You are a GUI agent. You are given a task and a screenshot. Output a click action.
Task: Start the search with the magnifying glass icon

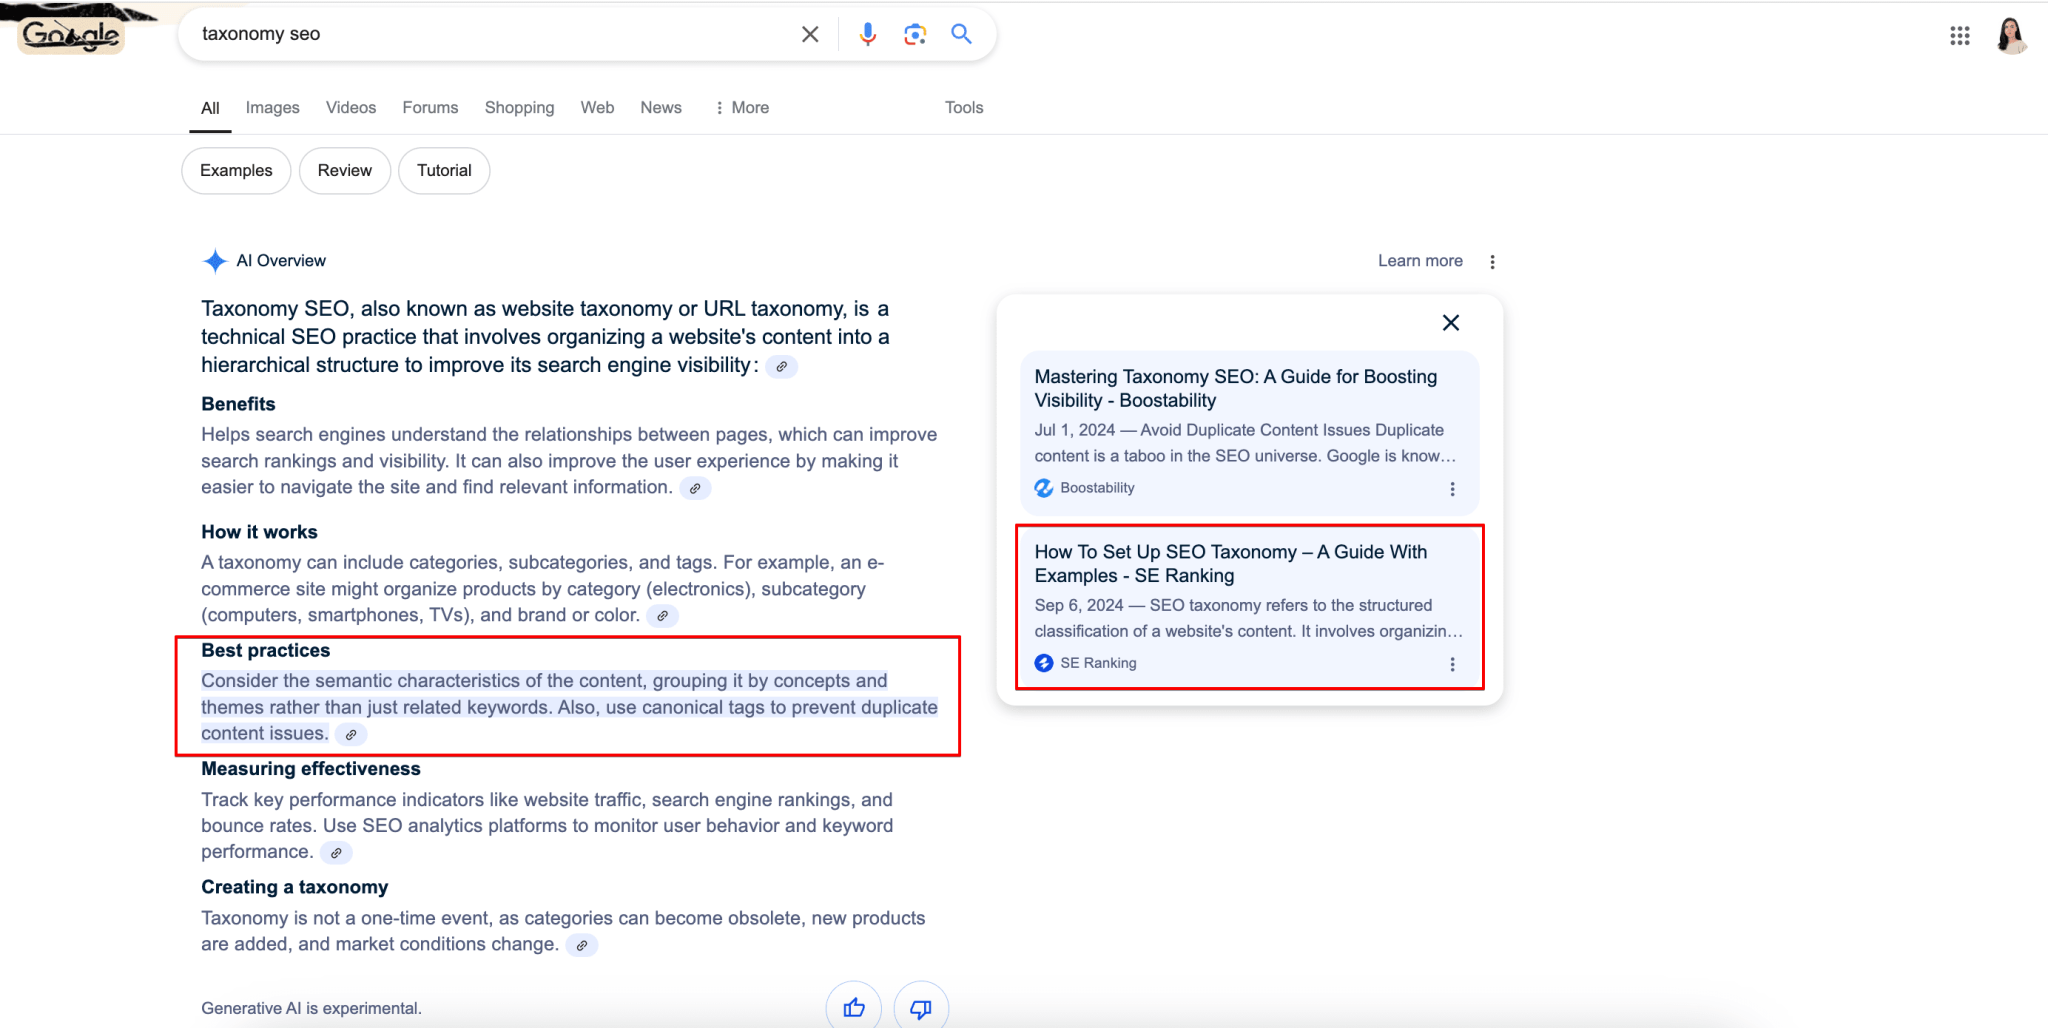coord(961,33)
